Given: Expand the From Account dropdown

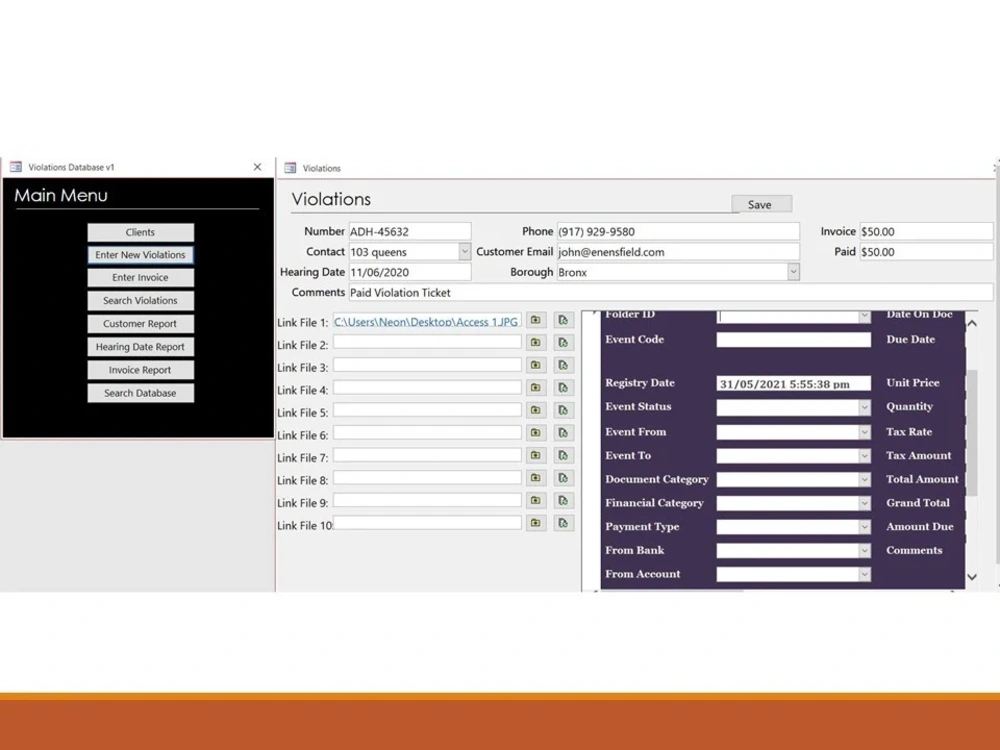Looking at the screenshot, I should pyautogui.click(x=864, y=574).
